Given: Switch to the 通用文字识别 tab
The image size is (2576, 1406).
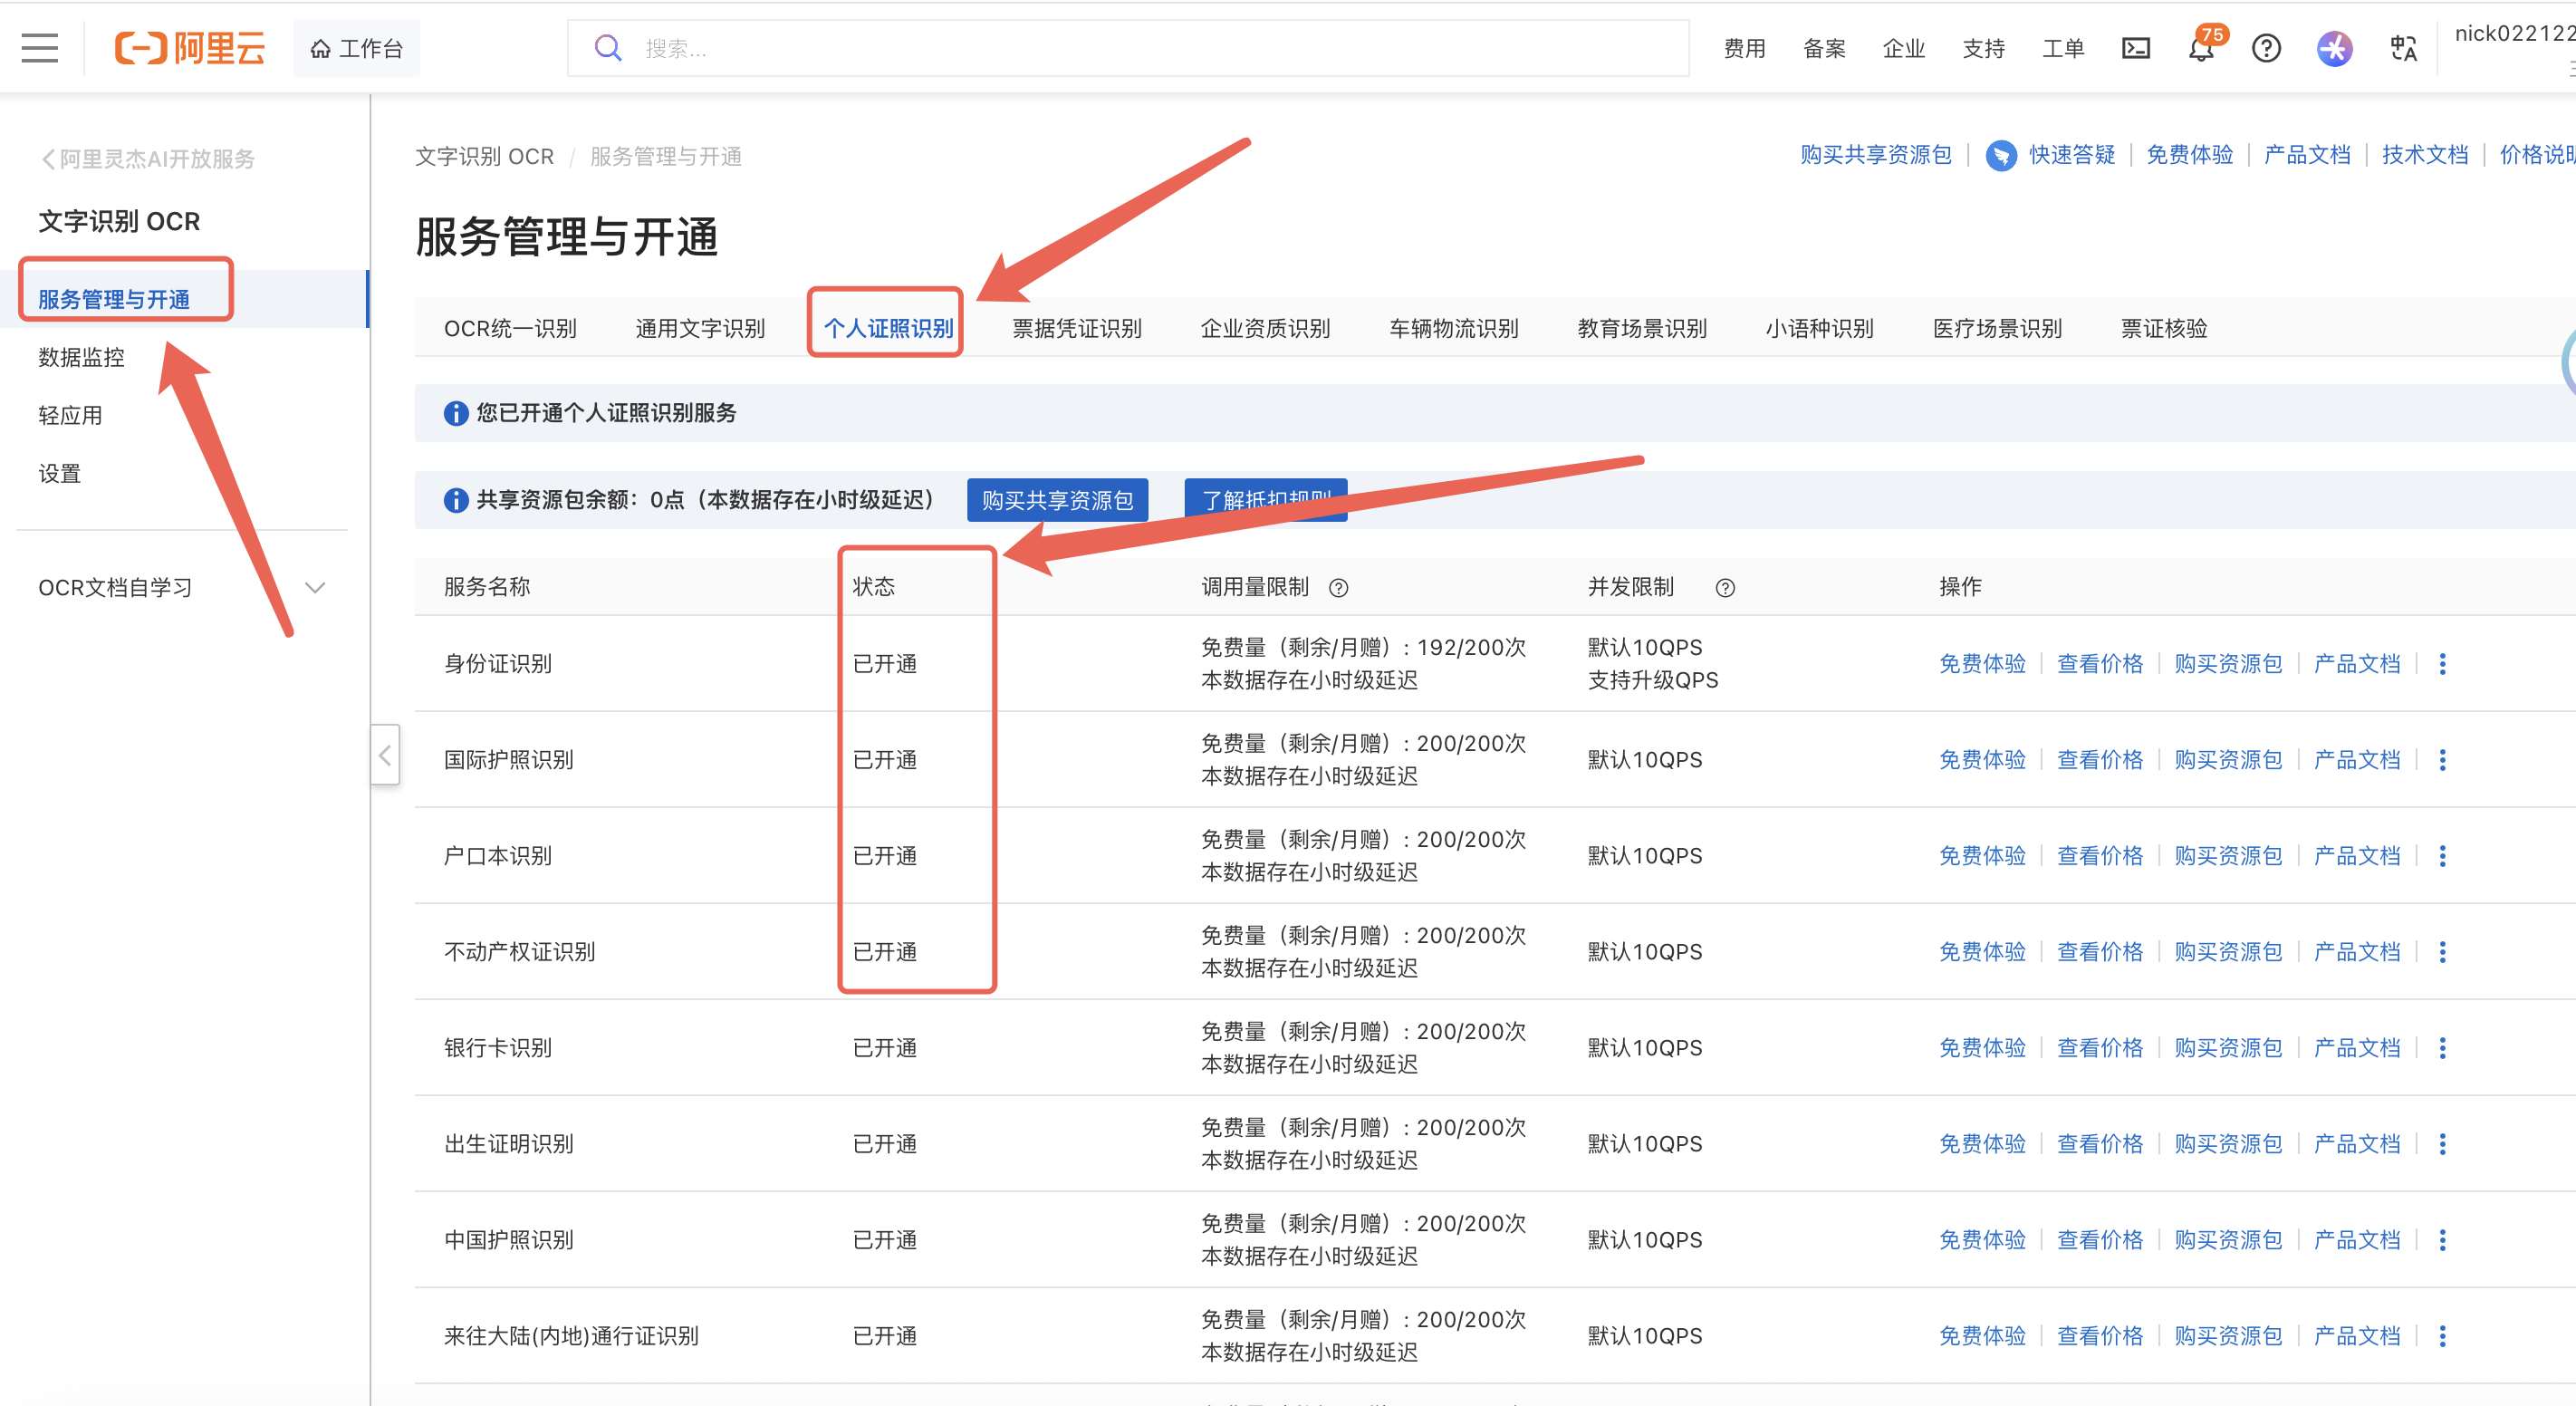Looking at the screenshot, I should [x=700, y=329].
